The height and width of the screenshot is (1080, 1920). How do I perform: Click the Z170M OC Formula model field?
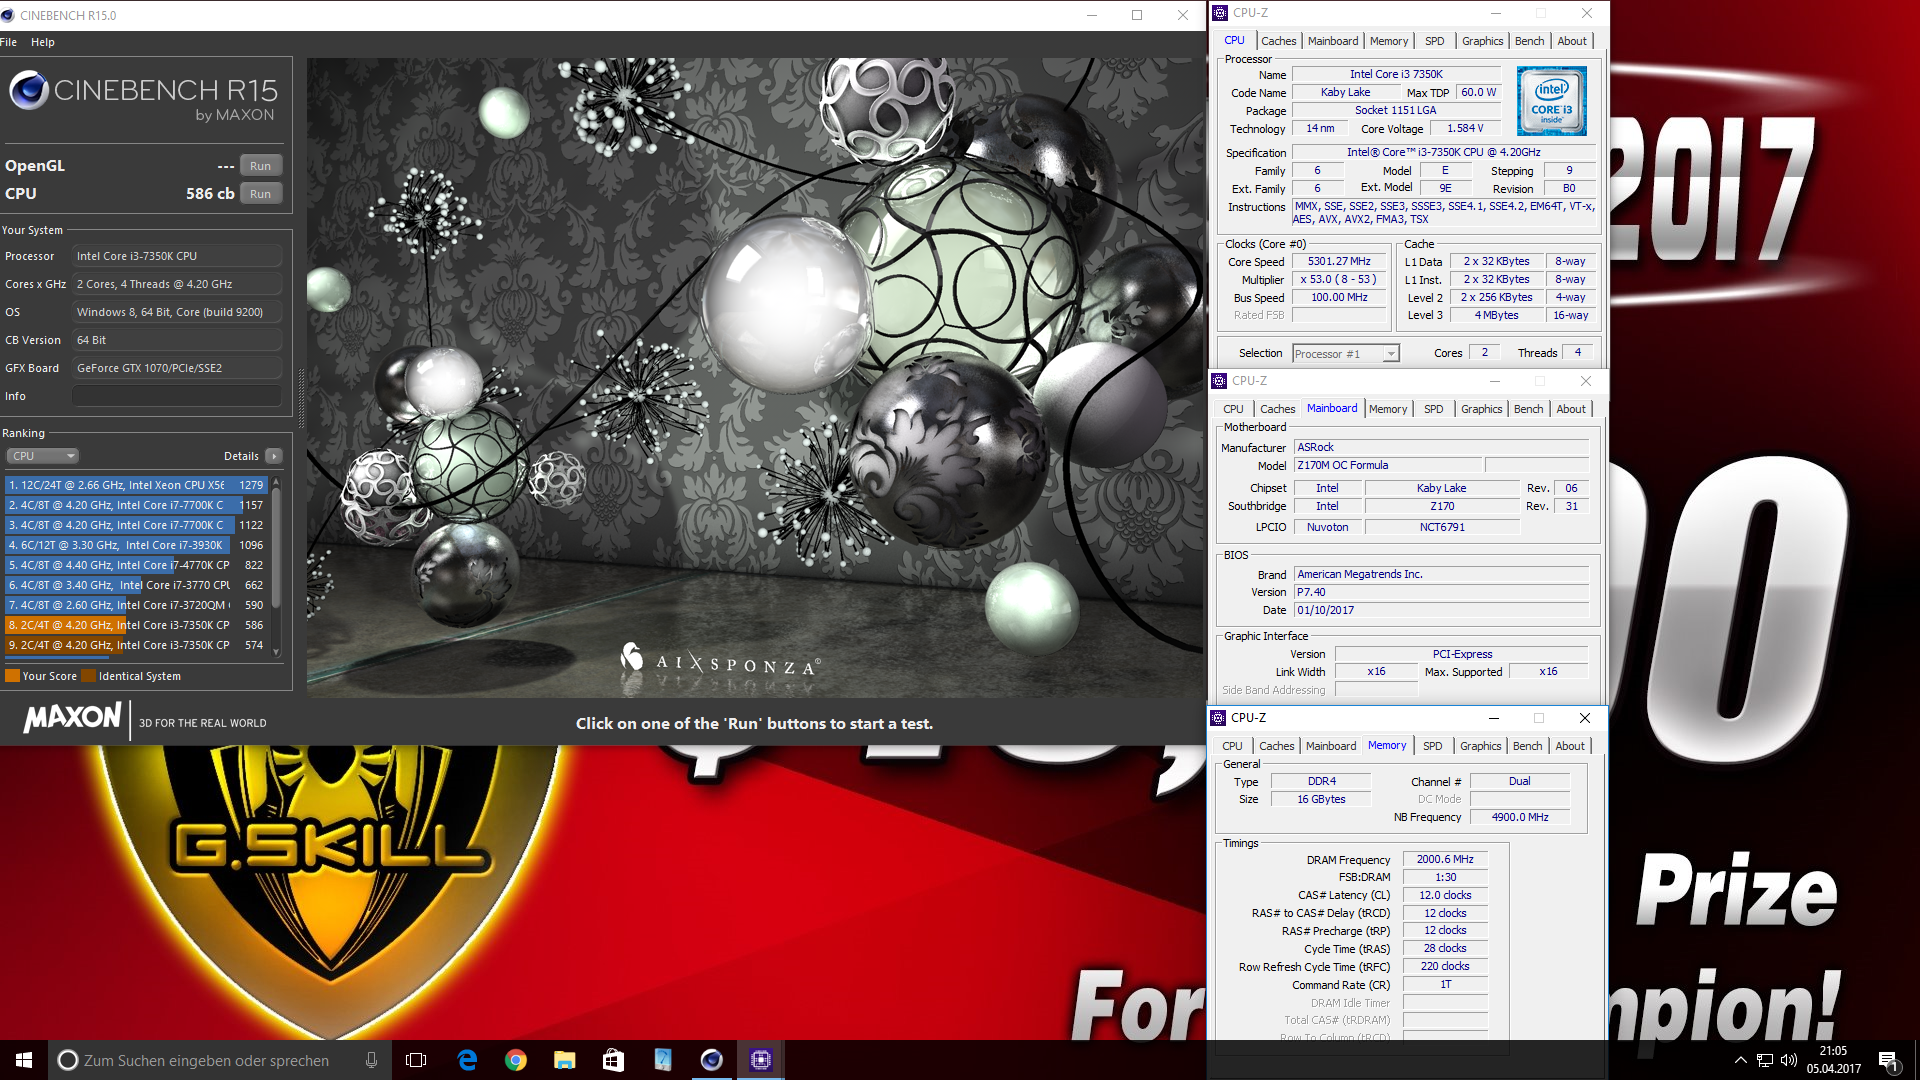coord(1387,466)
